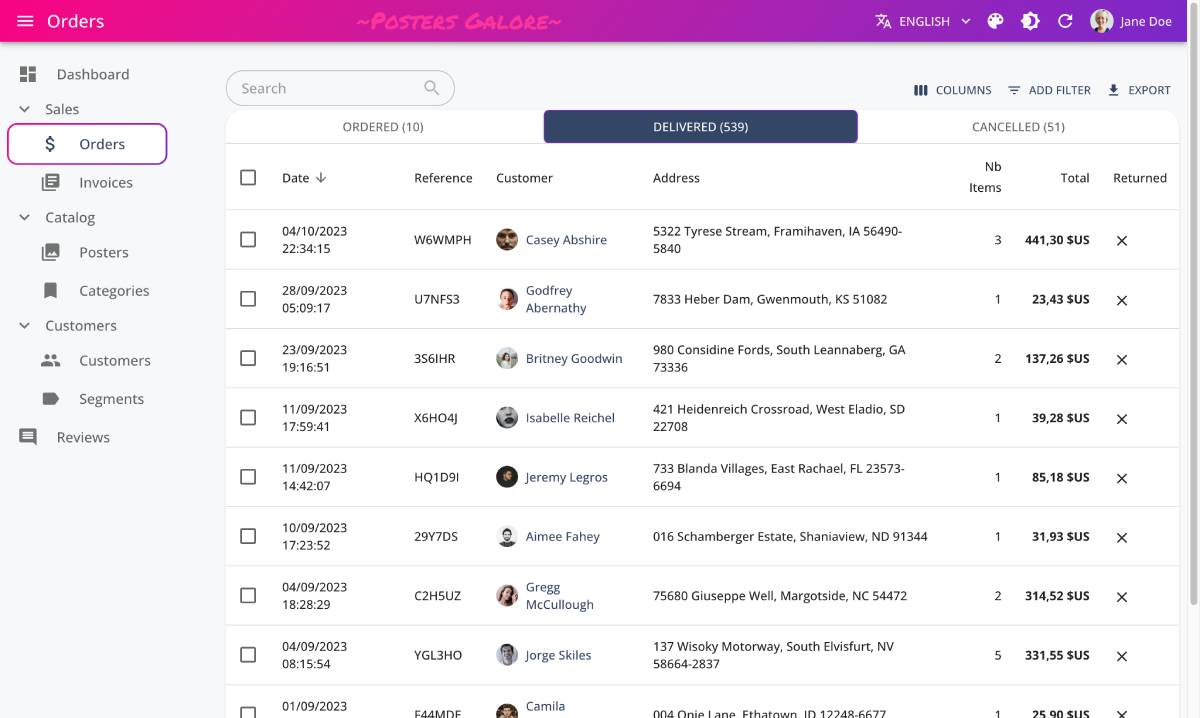Open customer link Casey Abshire
Screen dimensions: 1200x718
coord(565,240)
